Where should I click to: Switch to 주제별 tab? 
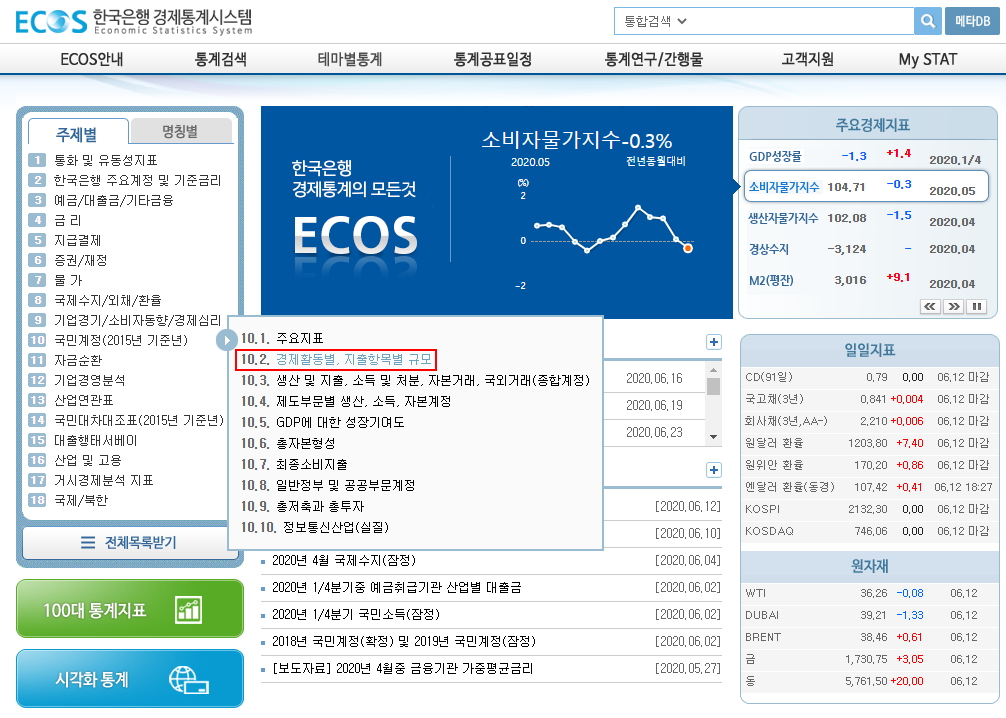pyautogui.click(x=78, y=133)
